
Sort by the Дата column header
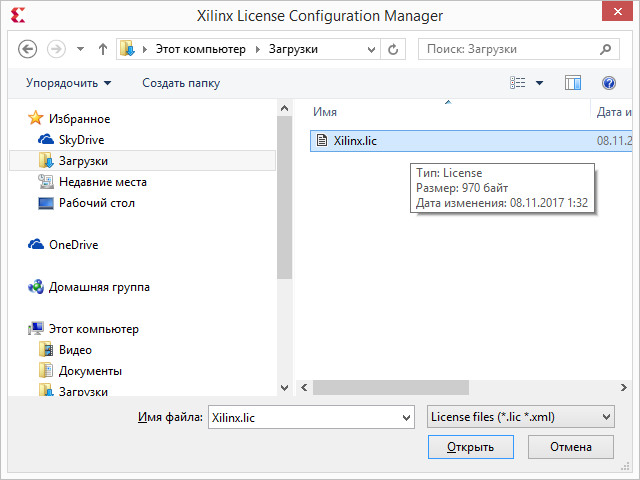tap(612, 112)
